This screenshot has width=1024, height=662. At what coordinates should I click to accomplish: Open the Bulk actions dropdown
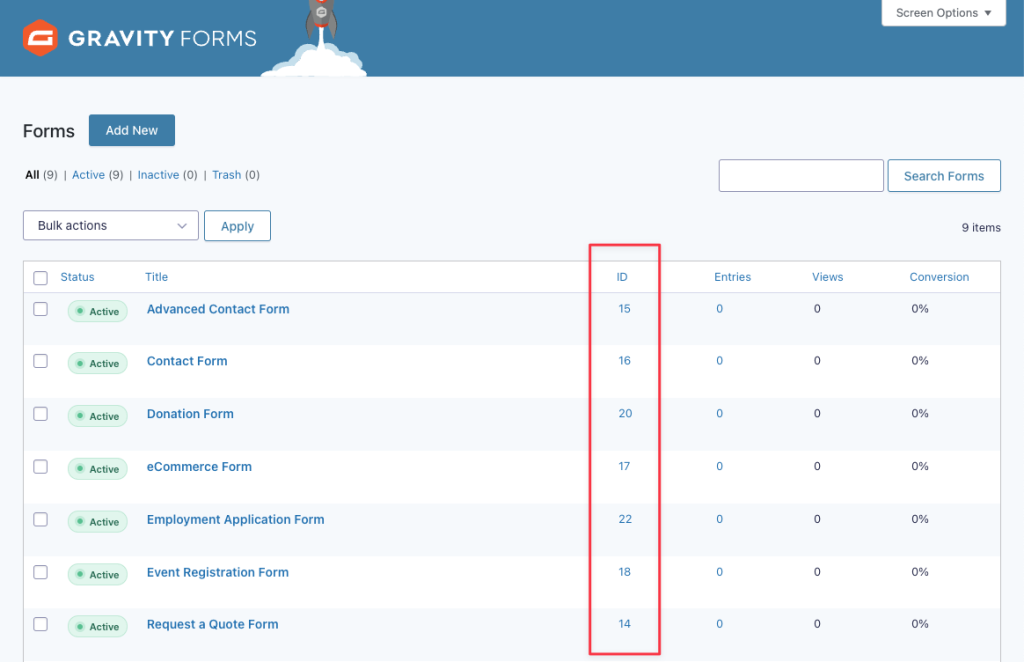[x=111, y=226]
